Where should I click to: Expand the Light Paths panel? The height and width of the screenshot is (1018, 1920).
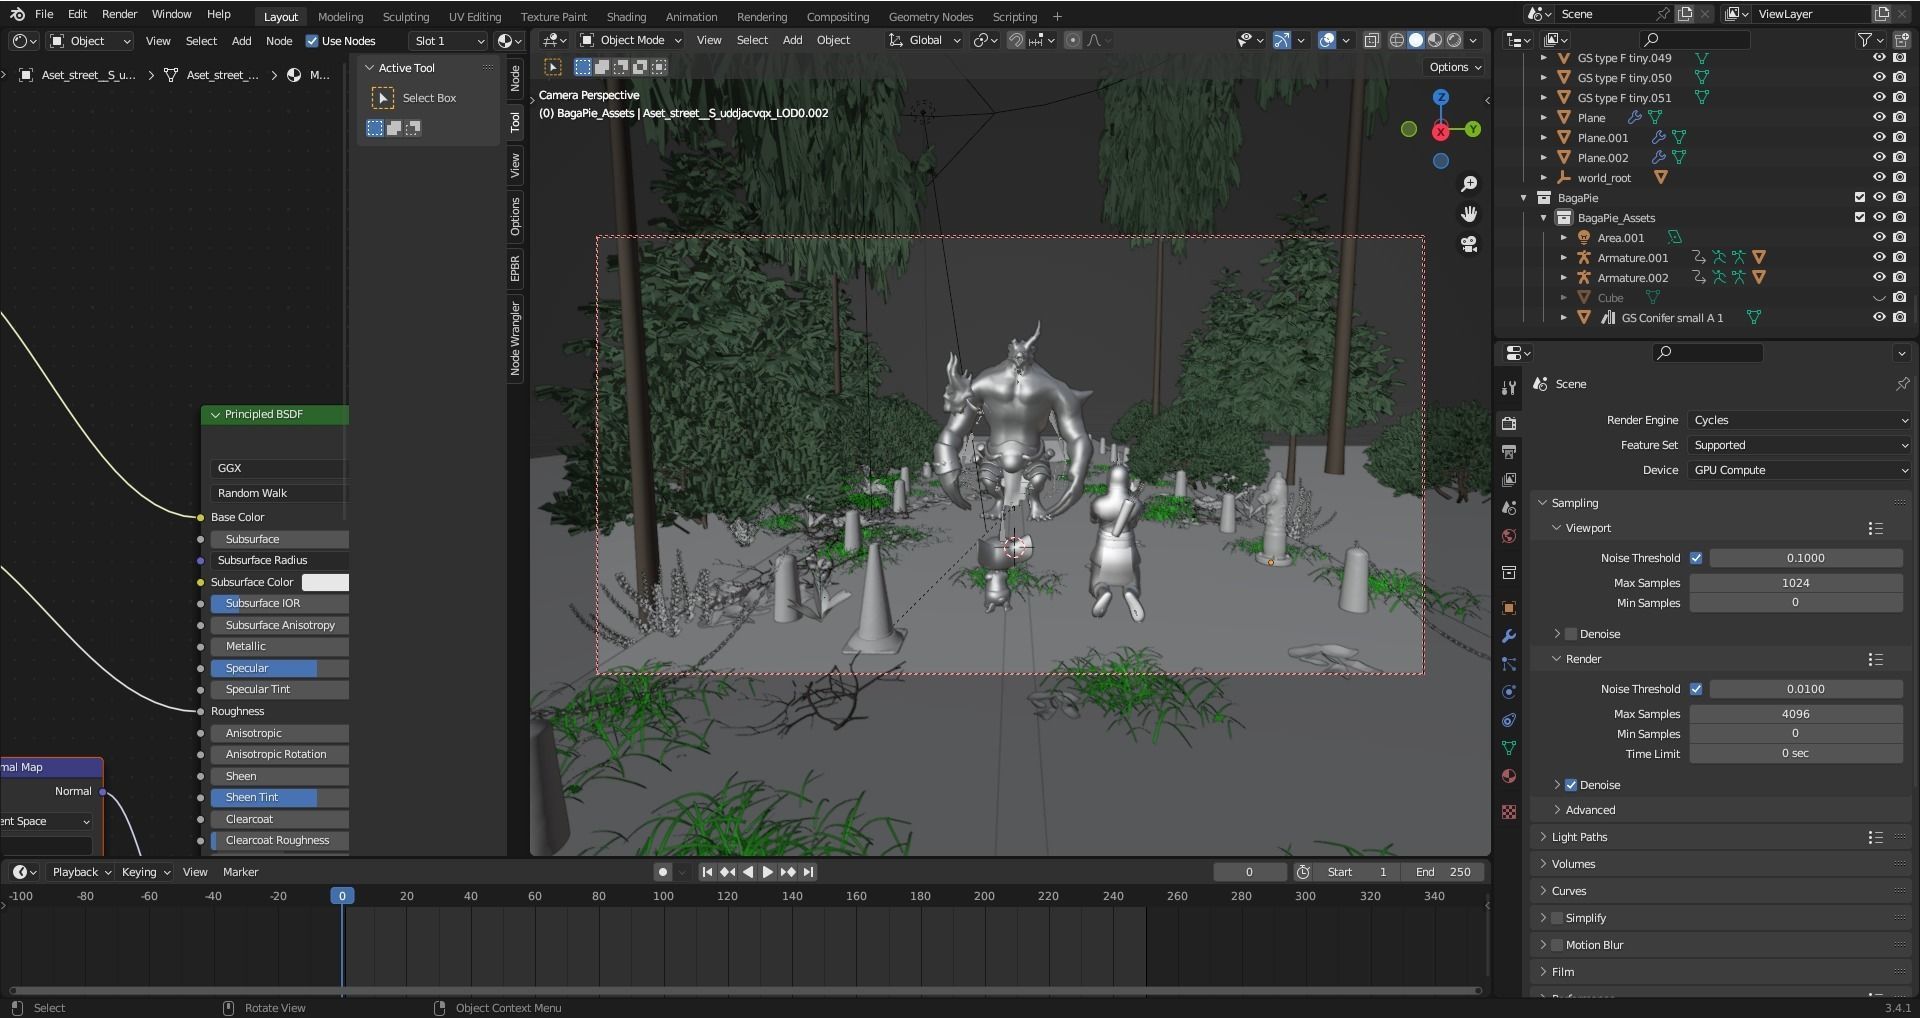tap(1580, 837)
